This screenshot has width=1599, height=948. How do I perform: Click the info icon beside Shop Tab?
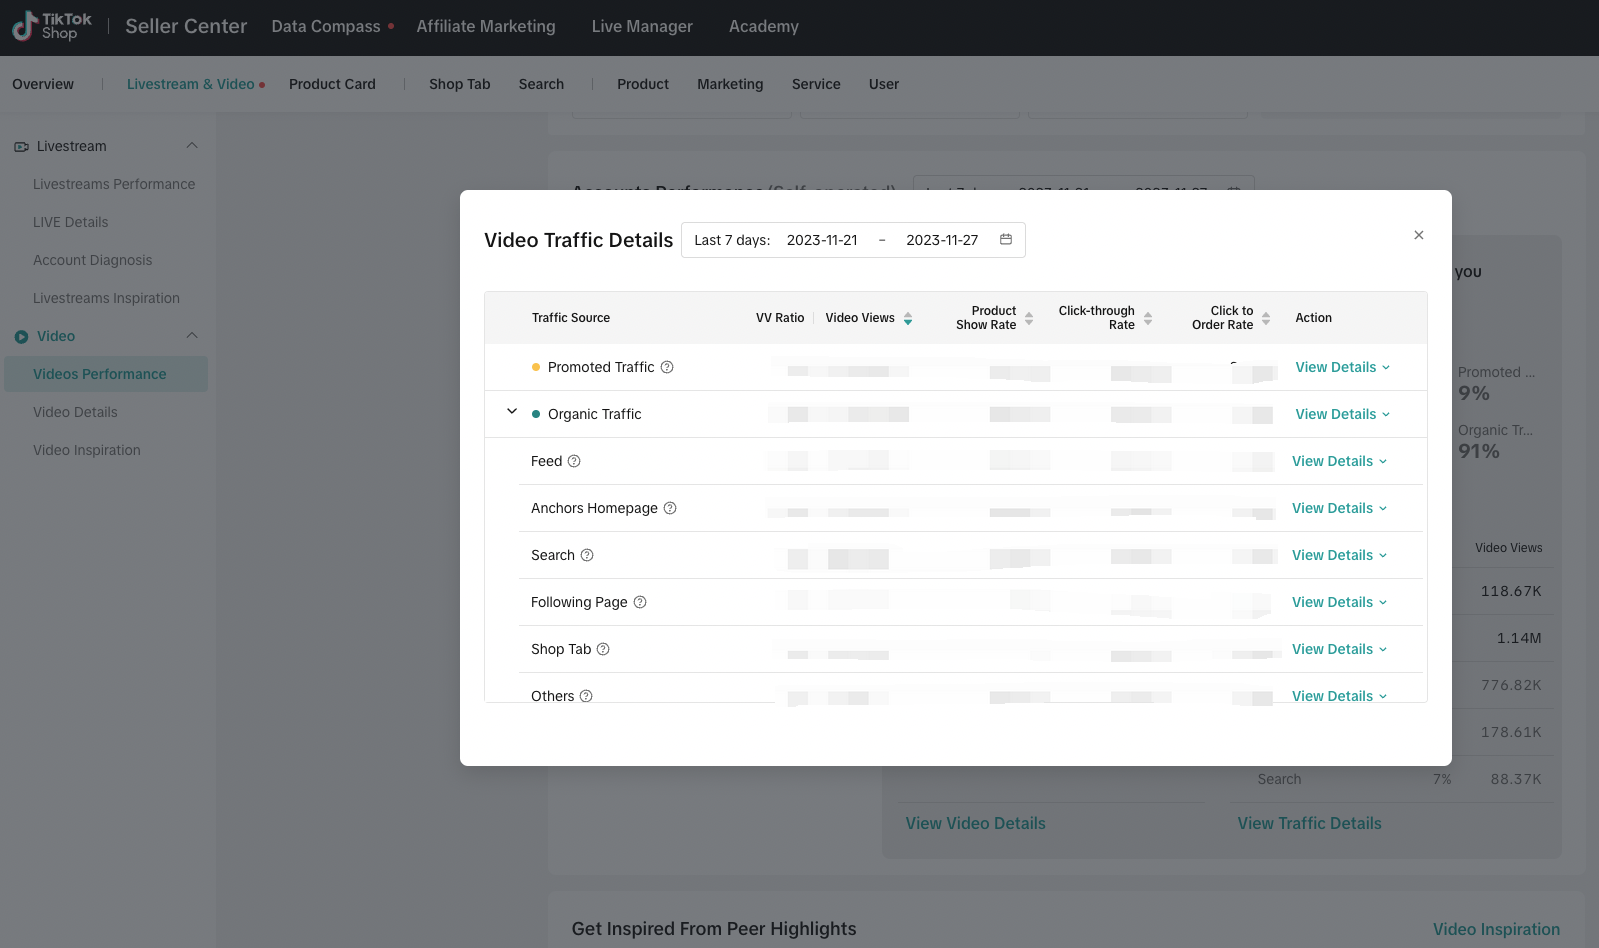click(x=603, y=649)
